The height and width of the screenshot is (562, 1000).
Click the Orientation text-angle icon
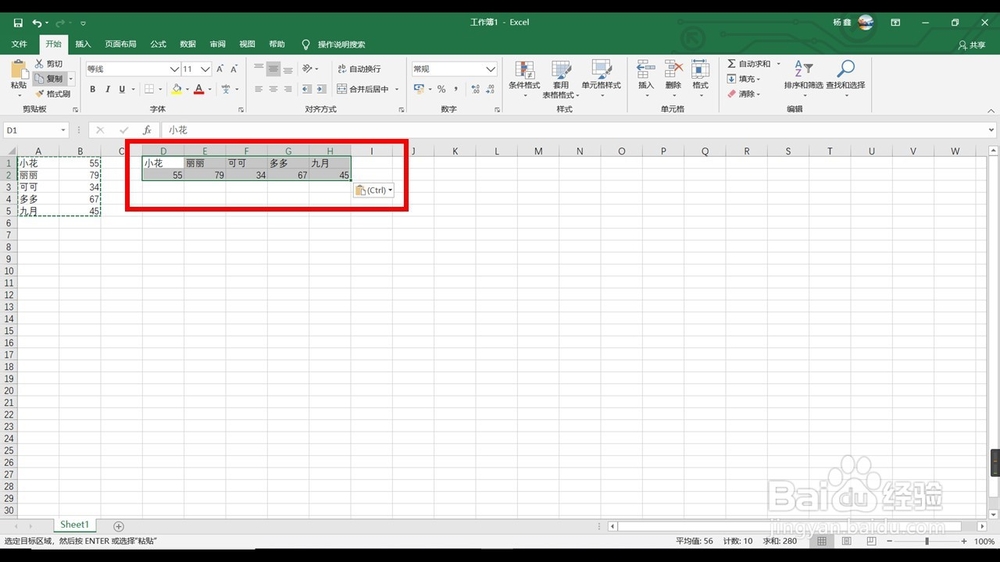(x=307, y=69)
